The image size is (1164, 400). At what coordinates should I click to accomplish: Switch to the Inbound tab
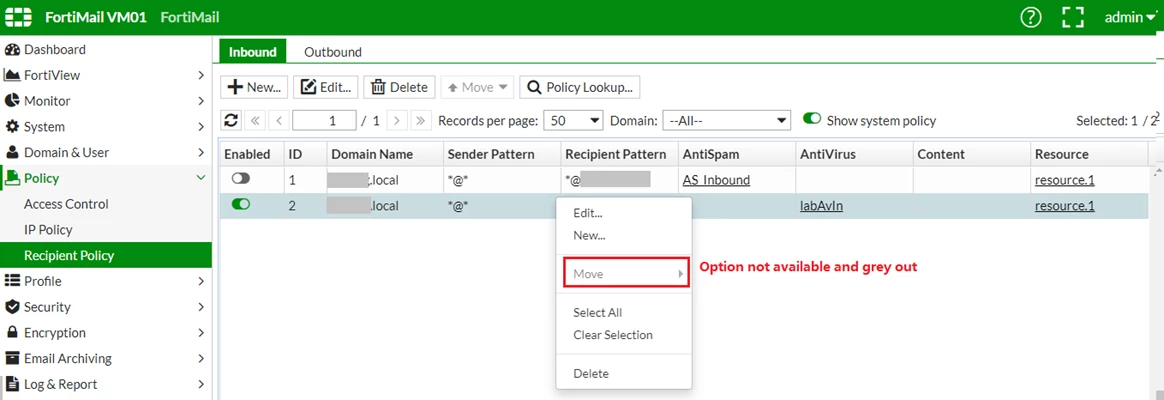(x=252, y=52)
